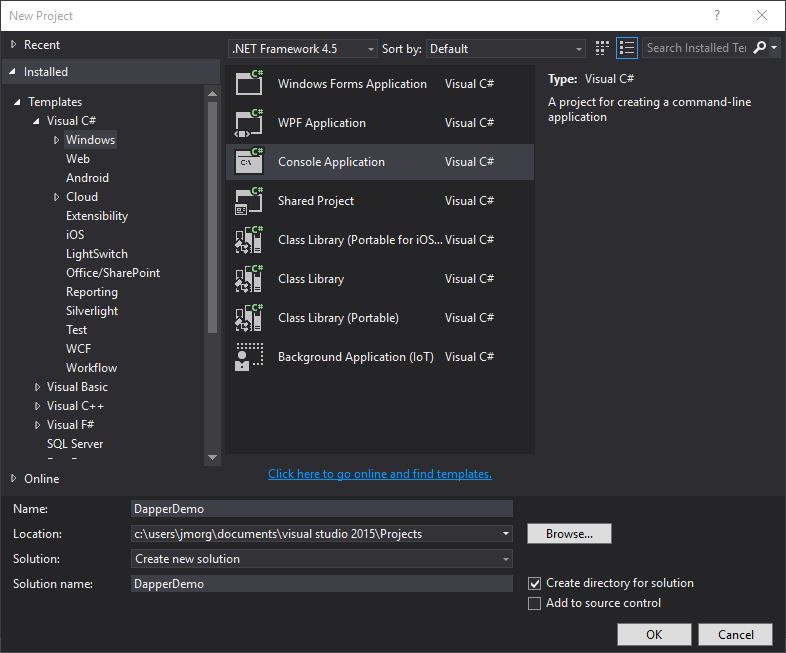Click the Browse... button
Image resolution: width=786 pixels, height=653 pixels.
coord(569,534)
